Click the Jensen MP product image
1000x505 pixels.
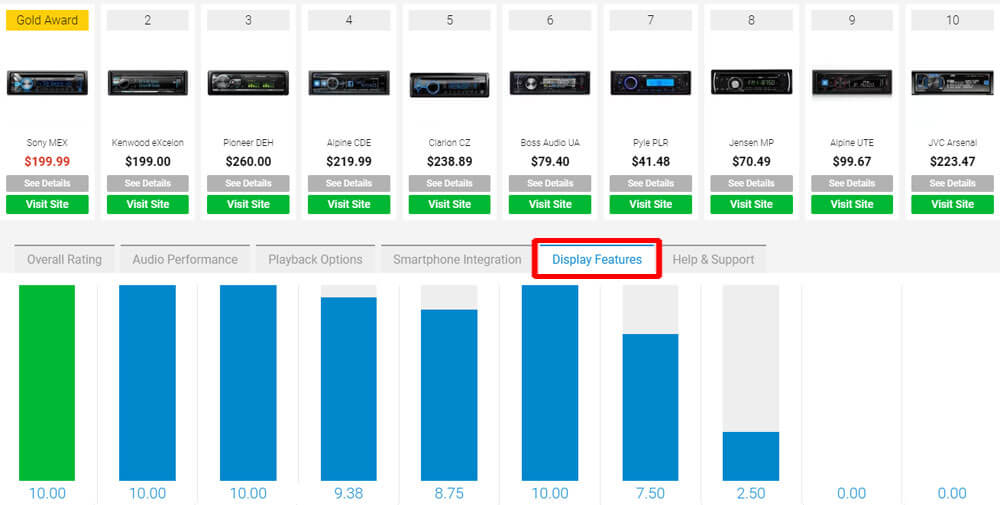751,82
